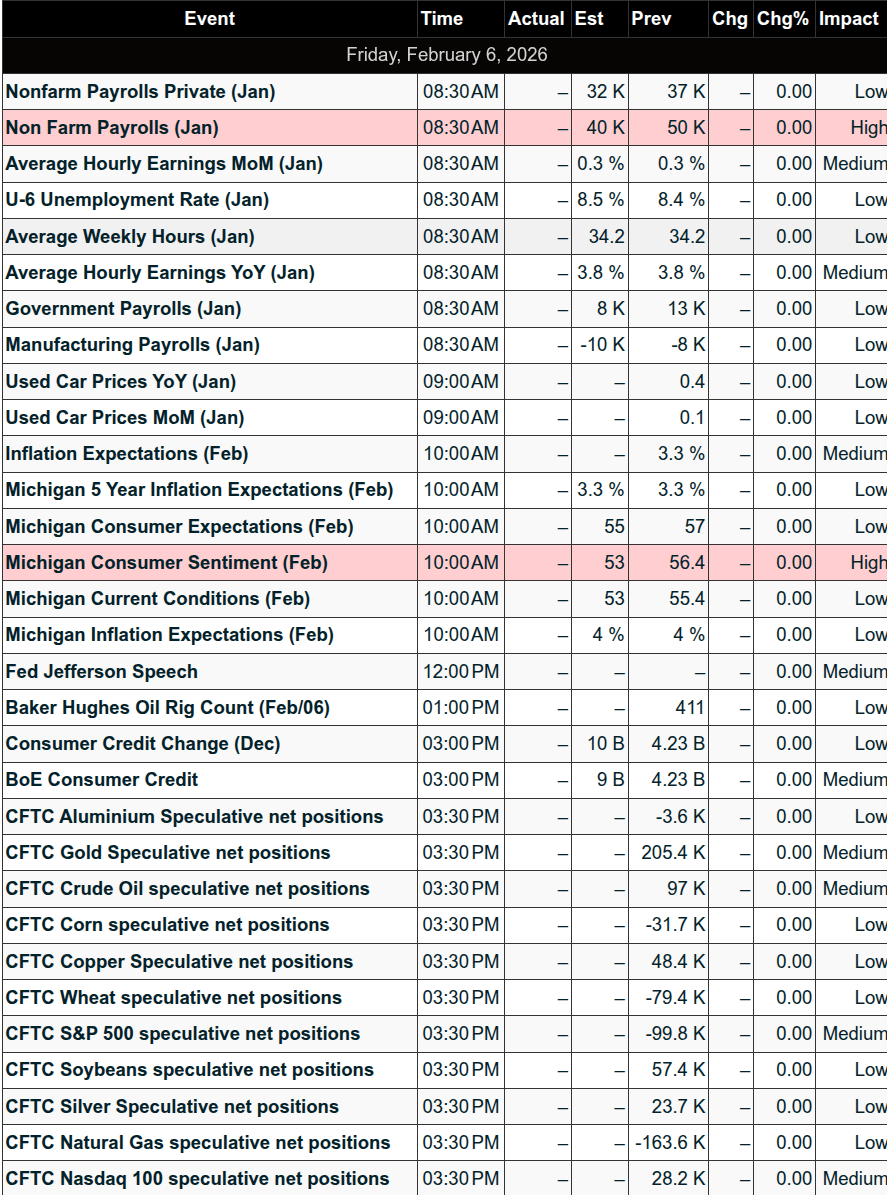The height and width of the screenshot is (1195, 887).
Task: Select Nonfarm Payrolls Private (Jan) row
Action: pos(140,92)
